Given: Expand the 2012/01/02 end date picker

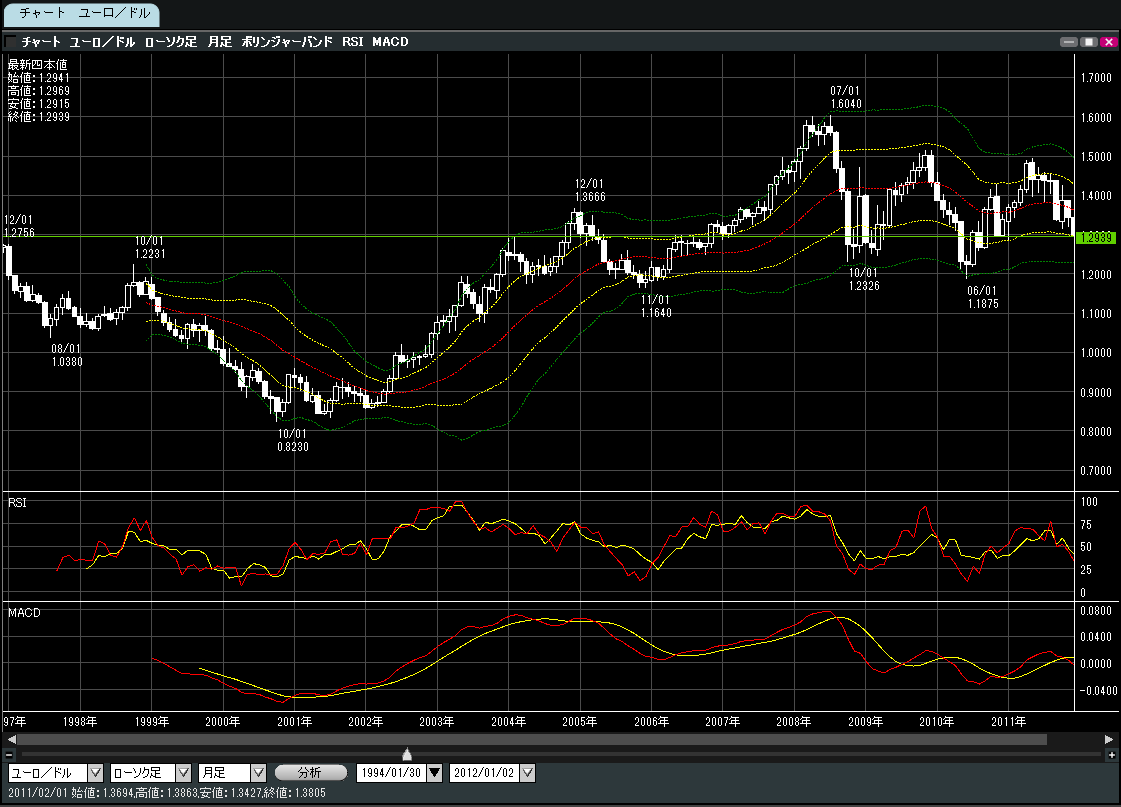Looking at the screenshot, I should click(x=528, y=773).
